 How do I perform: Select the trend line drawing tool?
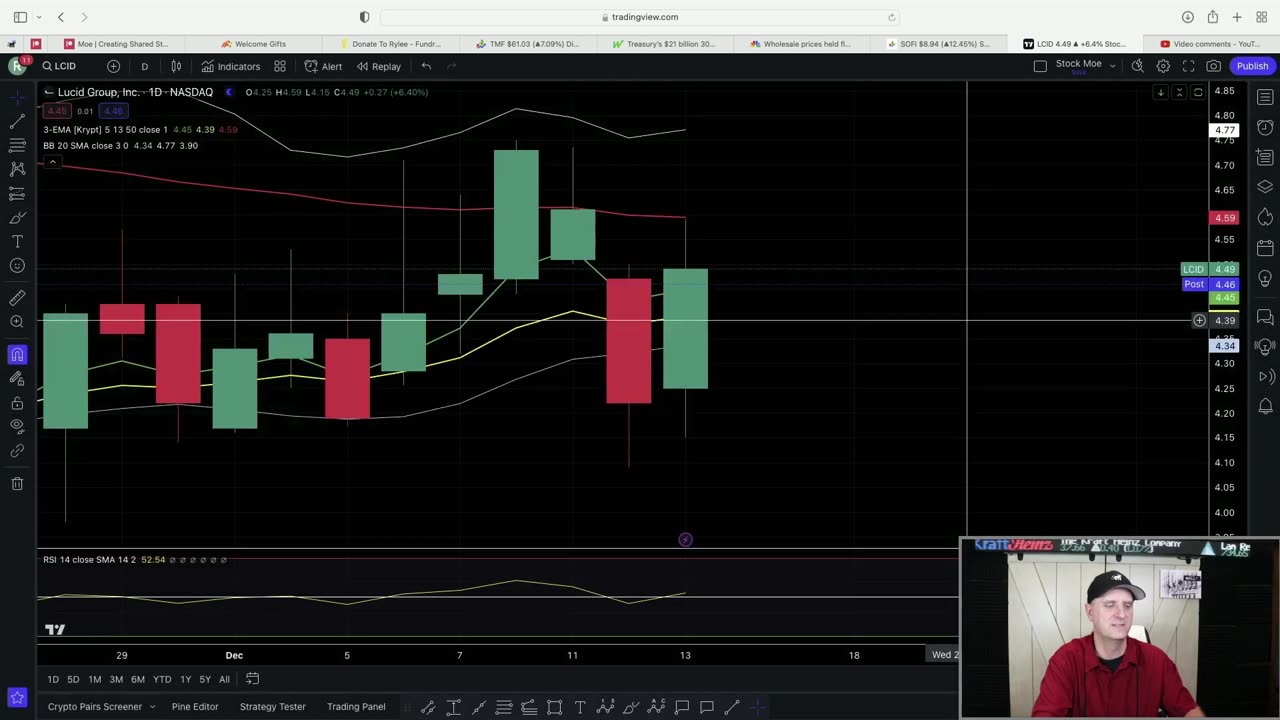[x=17, y=121]
